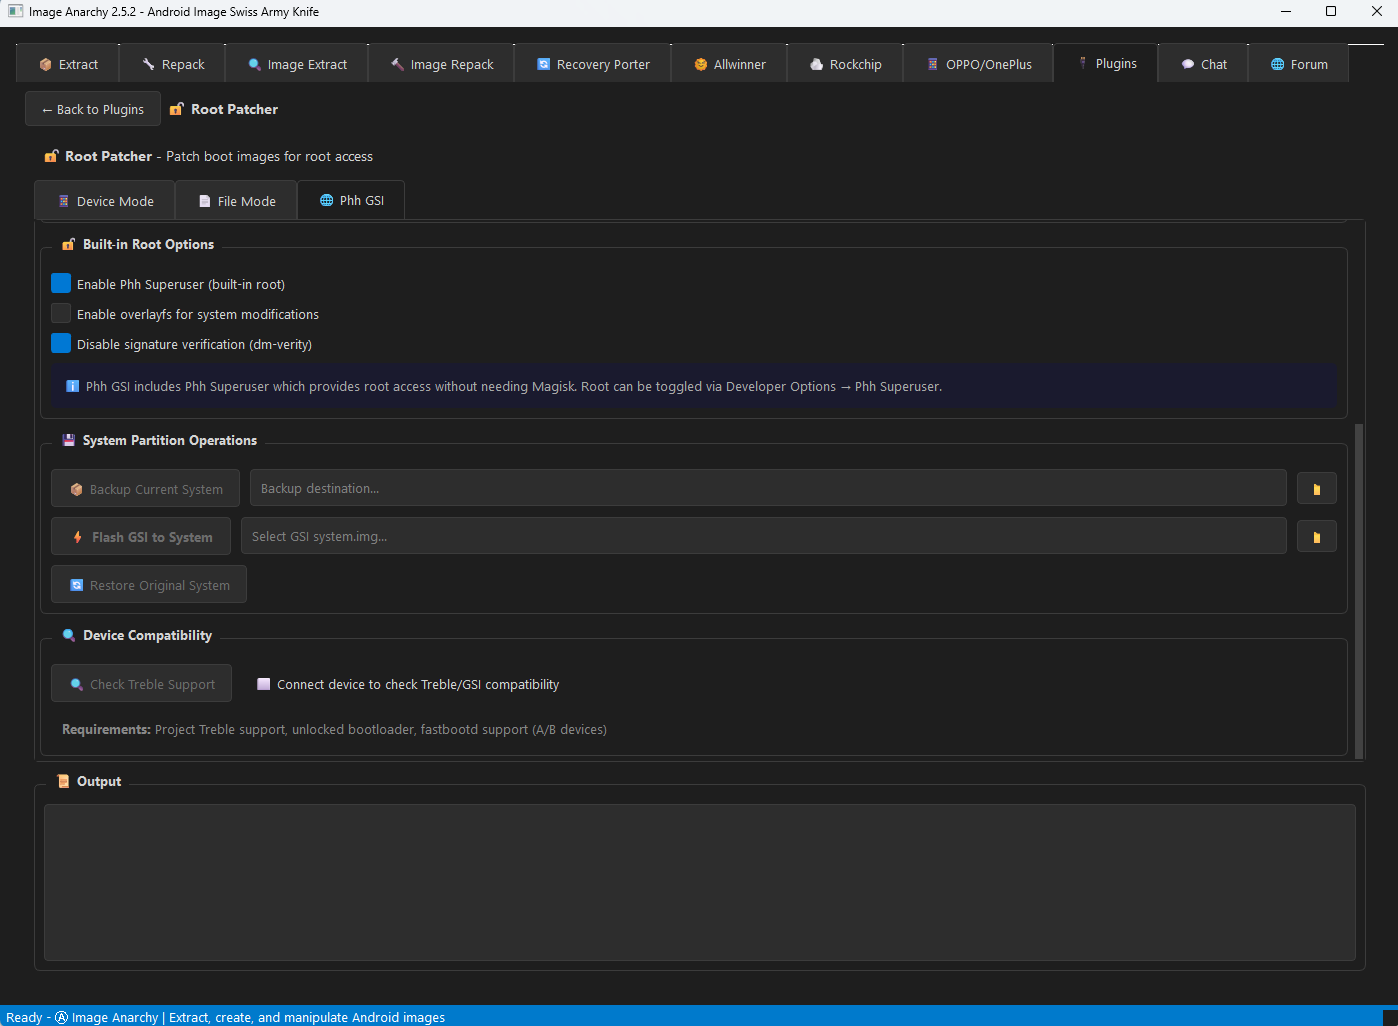Open the Extract tab
Screen dimensions: 1398x1026
(67, 63)
